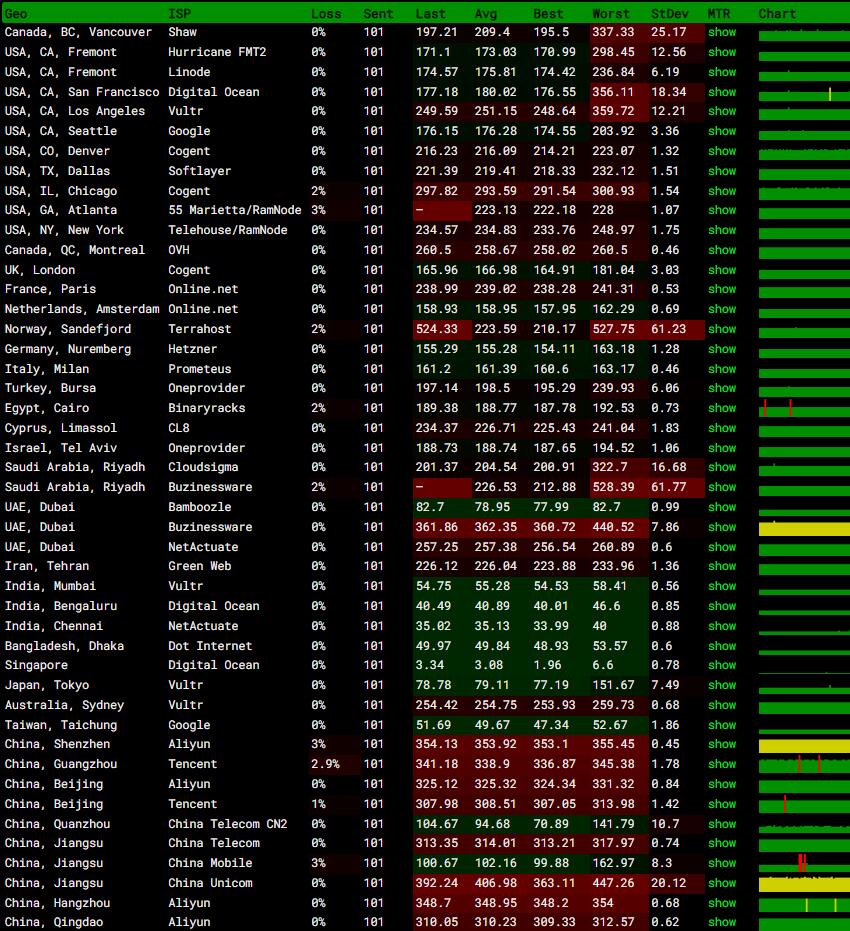The height and width of the screenshot is (931, 850).
Task: Click the ISP name Hurricane FMT2
Action: coord(217,52)
